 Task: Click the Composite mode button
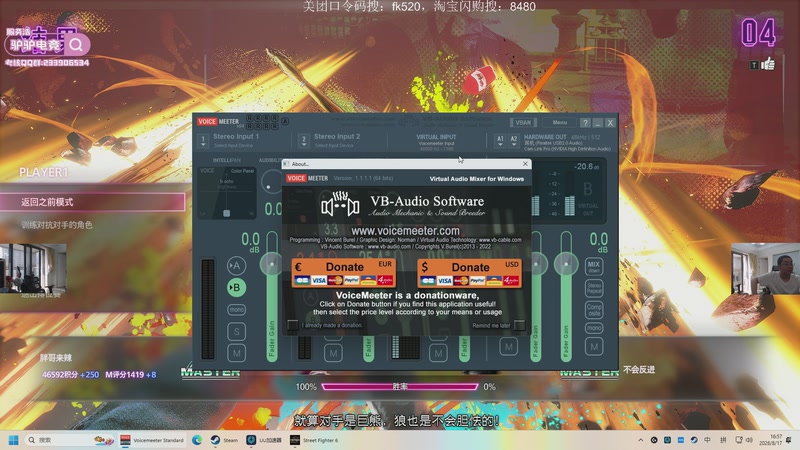point(594,309)
